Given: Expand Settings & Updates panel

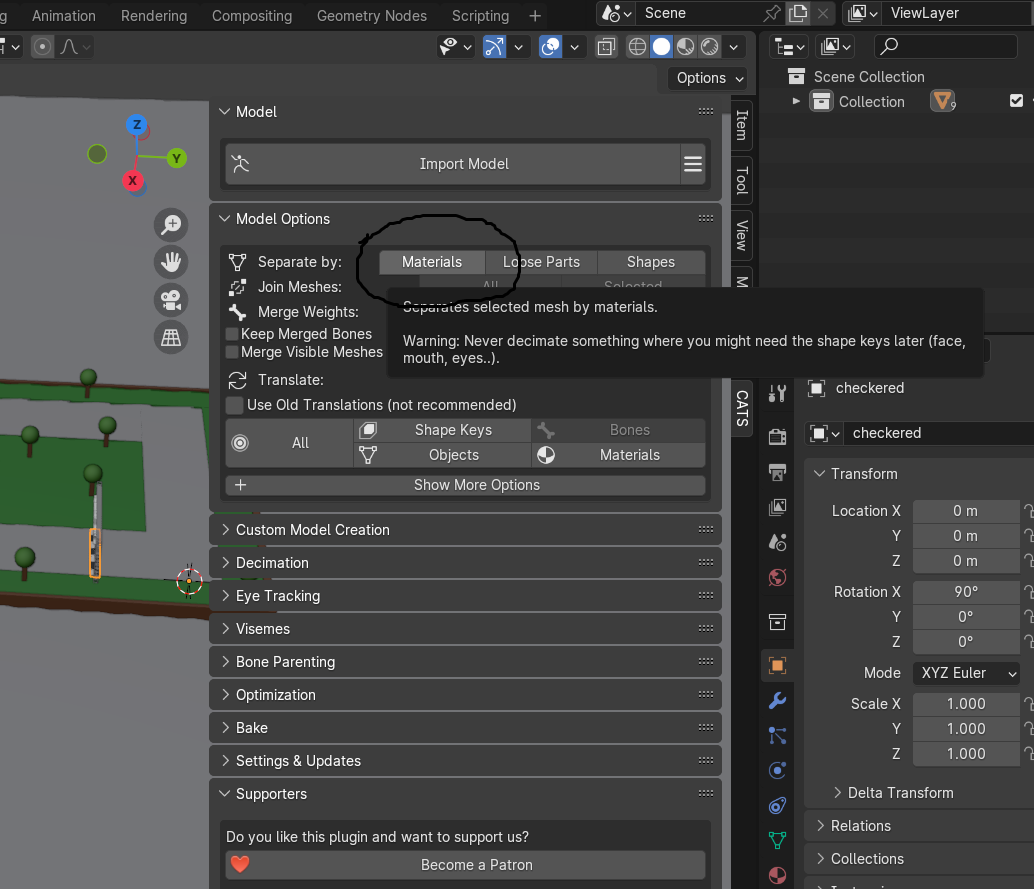Looking at the screenshot, I should 465,761.
